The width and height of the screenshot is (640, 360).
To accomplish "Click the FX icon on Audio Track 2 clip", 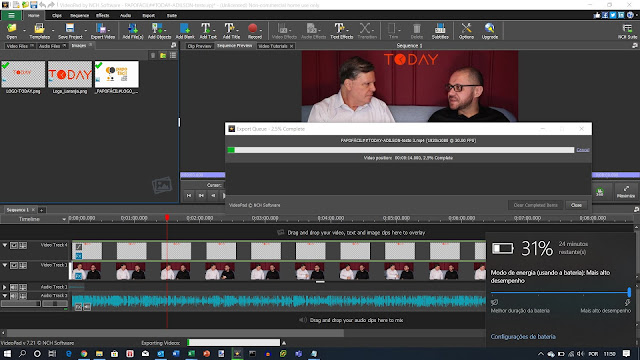I will pyautogui.click(x=78, y=307).
